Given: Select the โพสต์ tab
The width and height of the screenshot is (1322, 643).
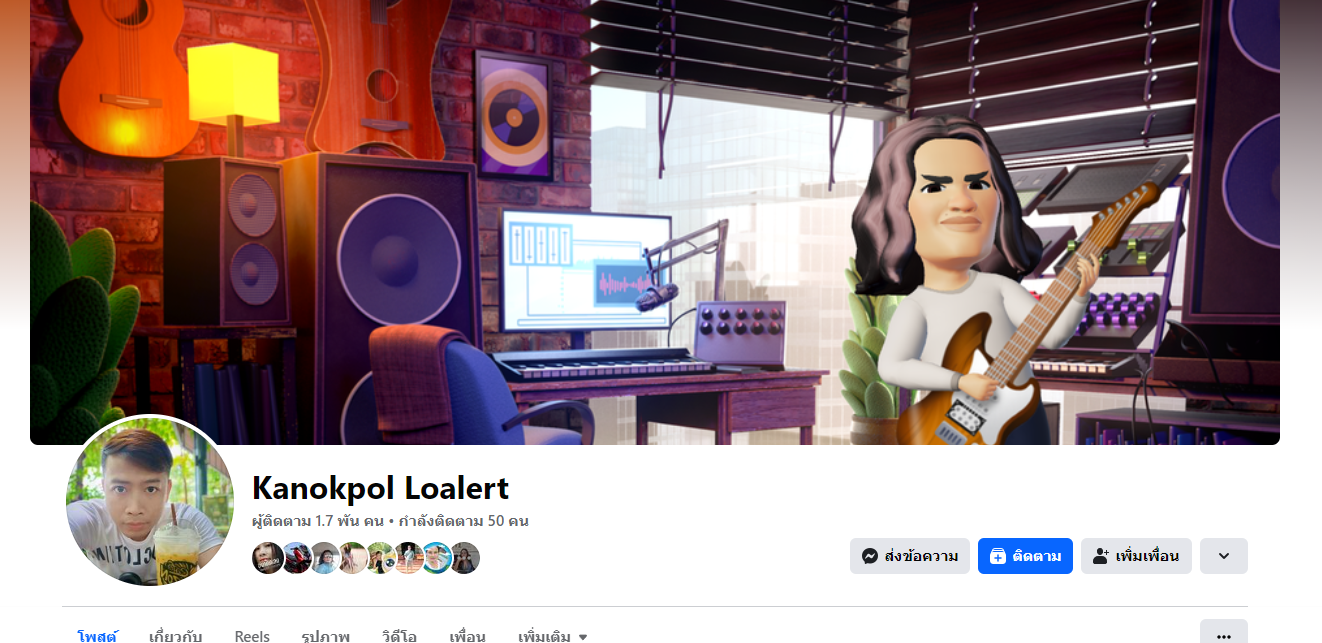Looking at the screenshot, I should click(x=97, y=636).
